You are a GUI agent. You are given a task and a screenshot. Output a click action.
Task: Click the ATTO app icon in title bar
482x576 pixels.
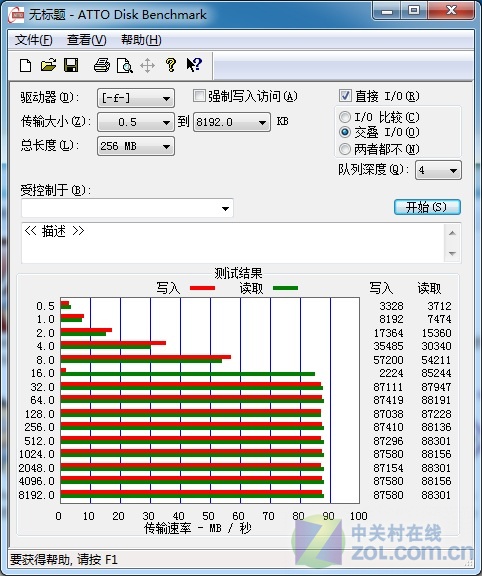coord(16,15)
